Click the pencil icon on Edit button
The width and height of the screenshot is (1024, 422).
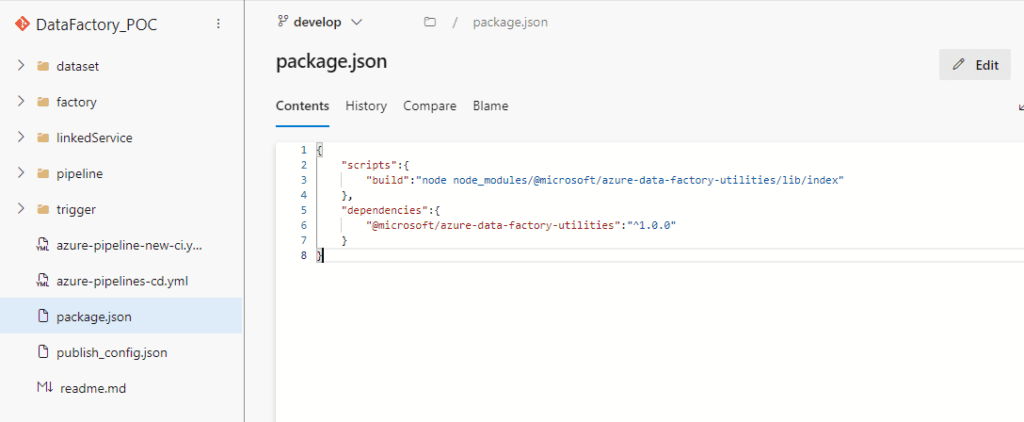pos(959,65)
